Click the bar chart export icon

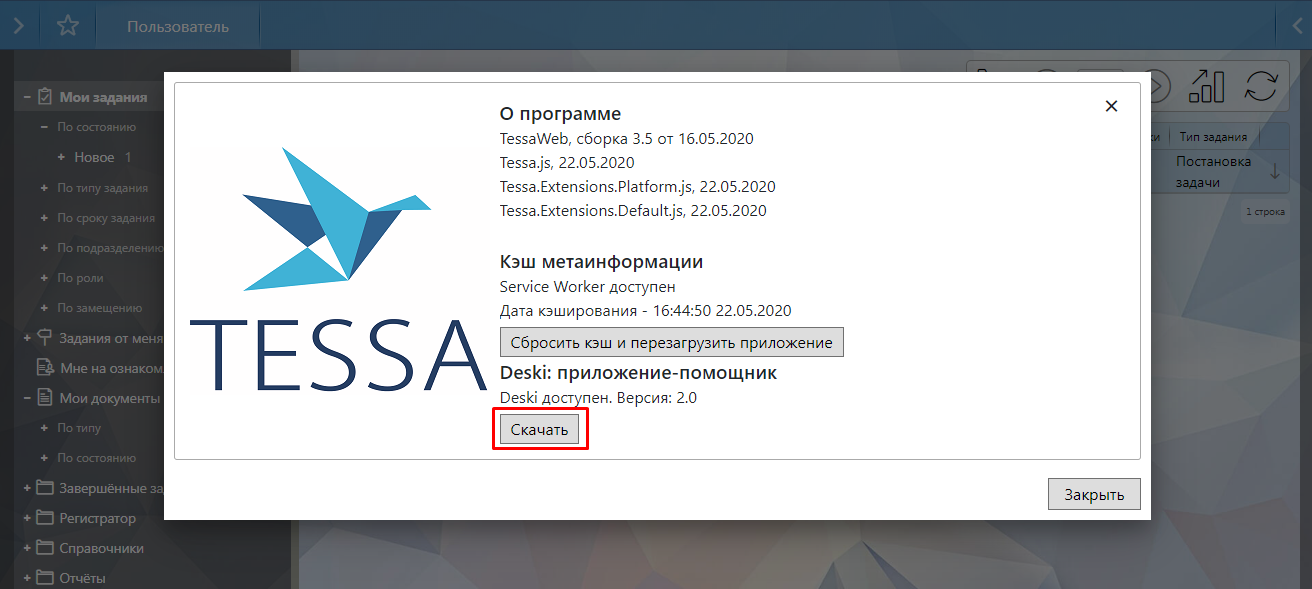coord(1206,86)
